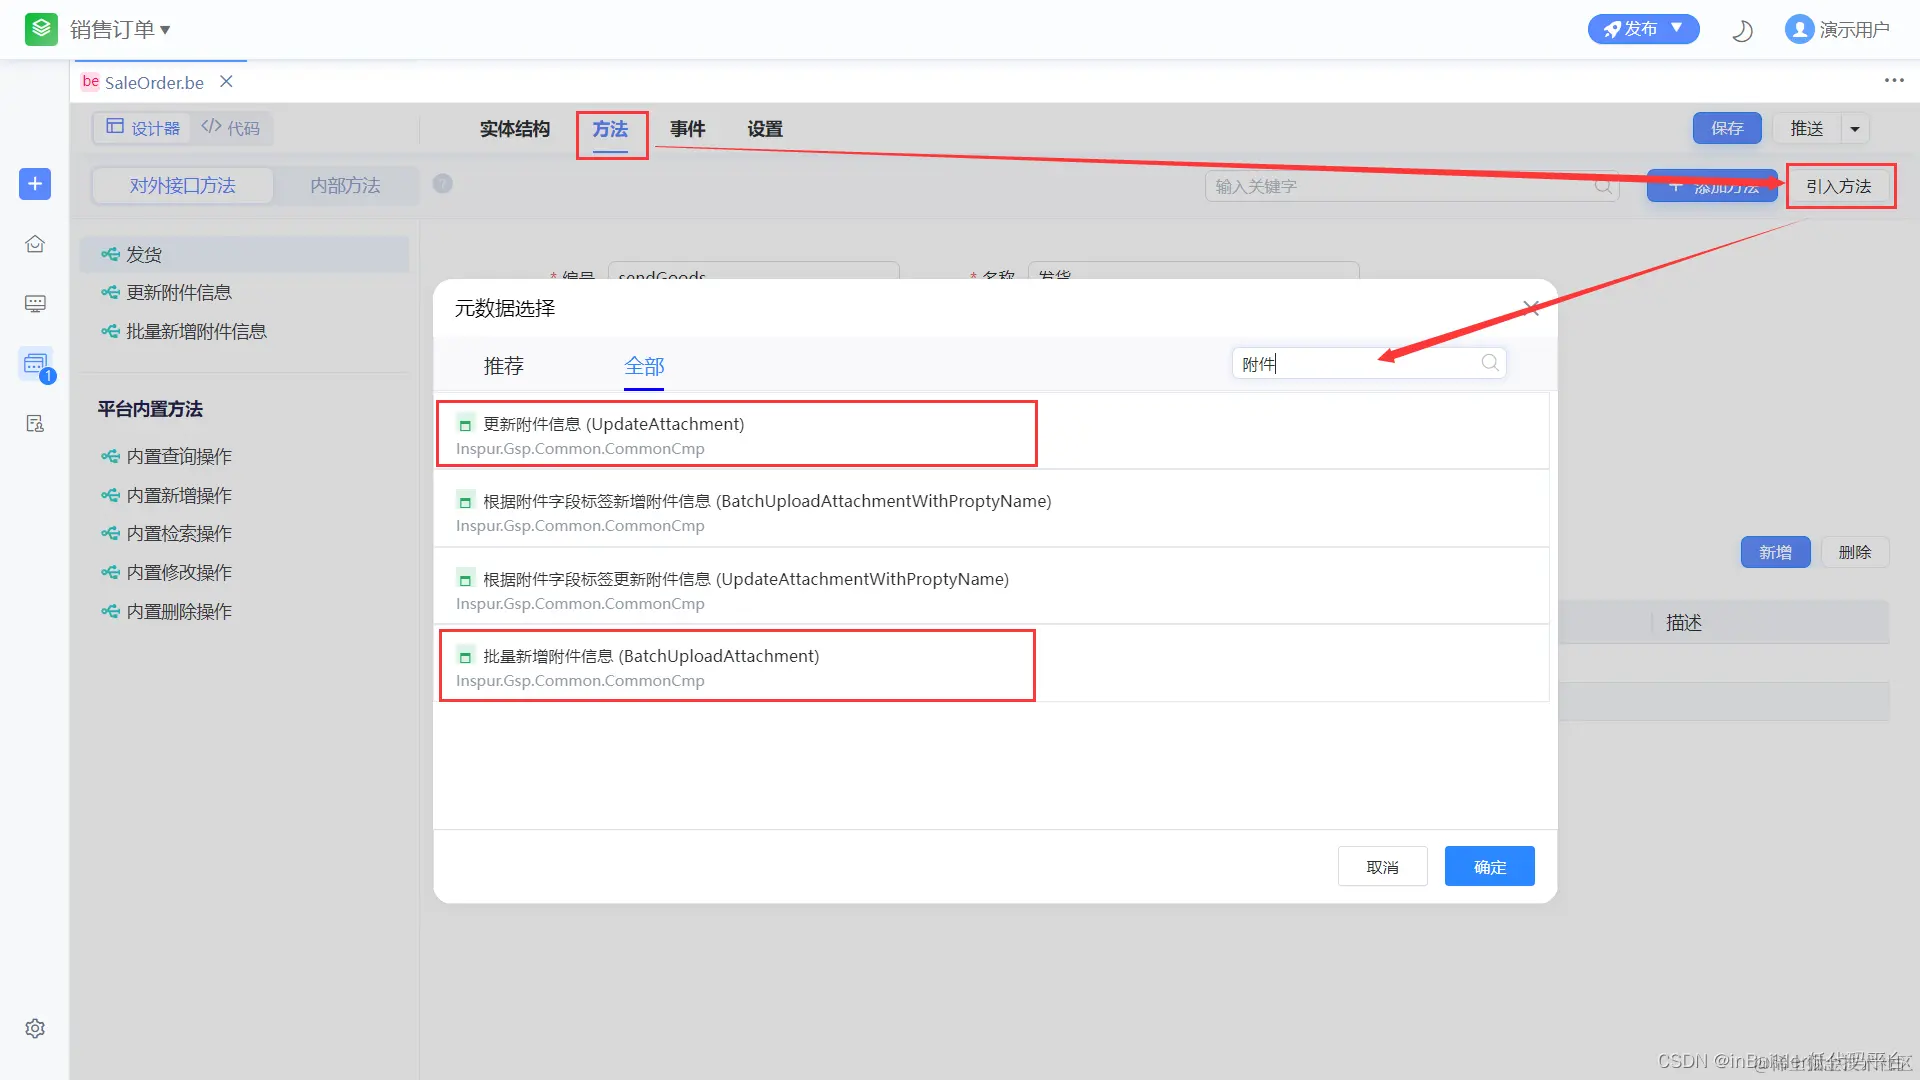Switch to 代码 code view

(231, 128)
